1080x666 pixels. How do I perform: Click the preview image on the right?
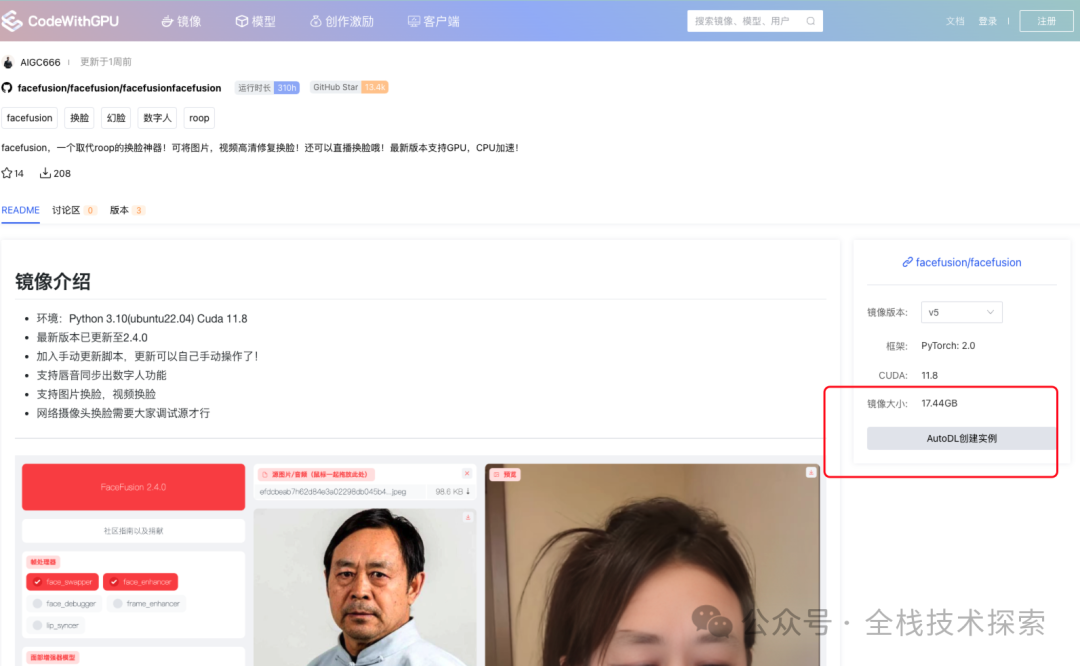[x=652, y=565]
